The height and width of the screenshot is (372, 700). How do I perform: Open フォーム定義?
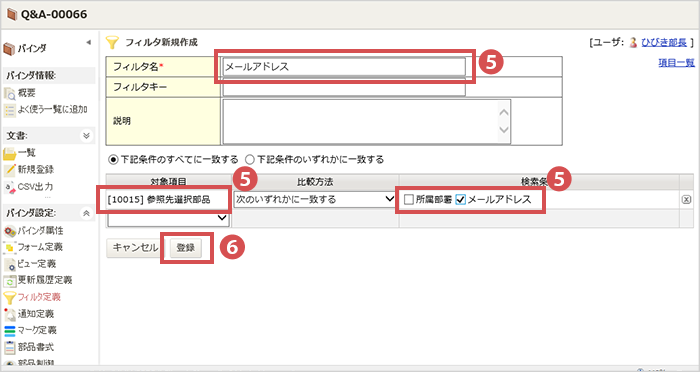[x=40, y=247]
